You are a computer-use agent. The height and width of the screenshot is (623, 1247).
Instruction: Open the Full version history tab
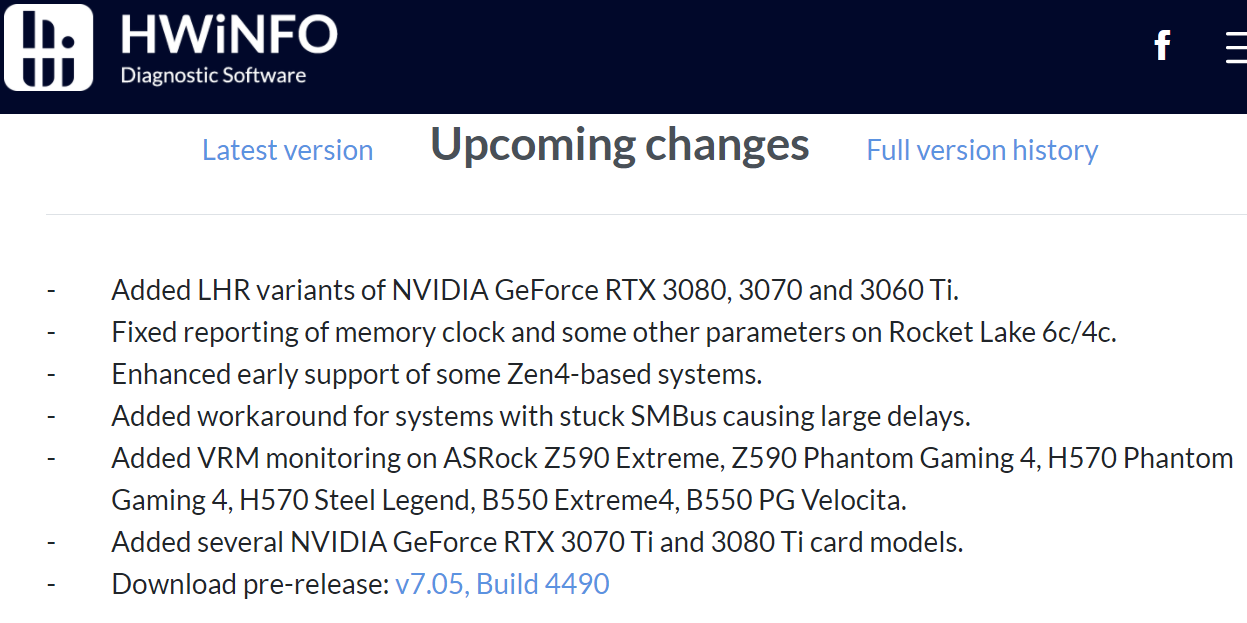(982, 150)
